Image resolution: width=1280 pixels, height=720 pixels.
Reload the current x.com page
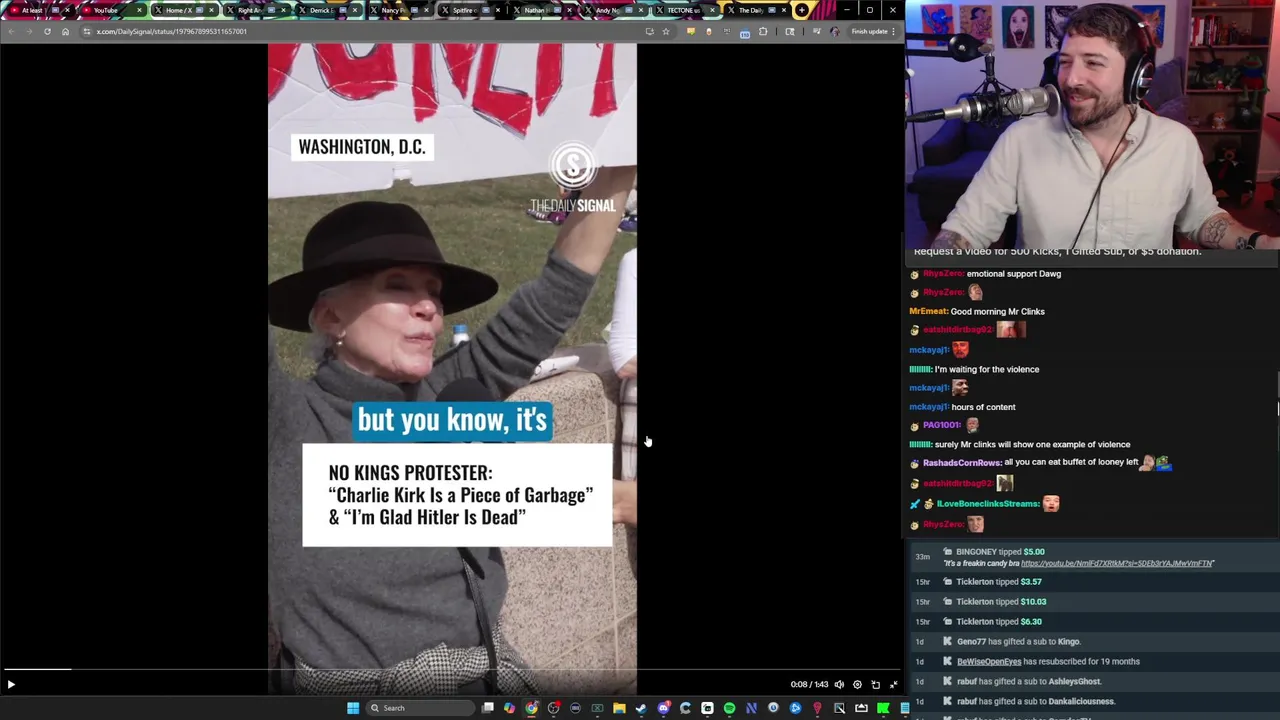47,31
